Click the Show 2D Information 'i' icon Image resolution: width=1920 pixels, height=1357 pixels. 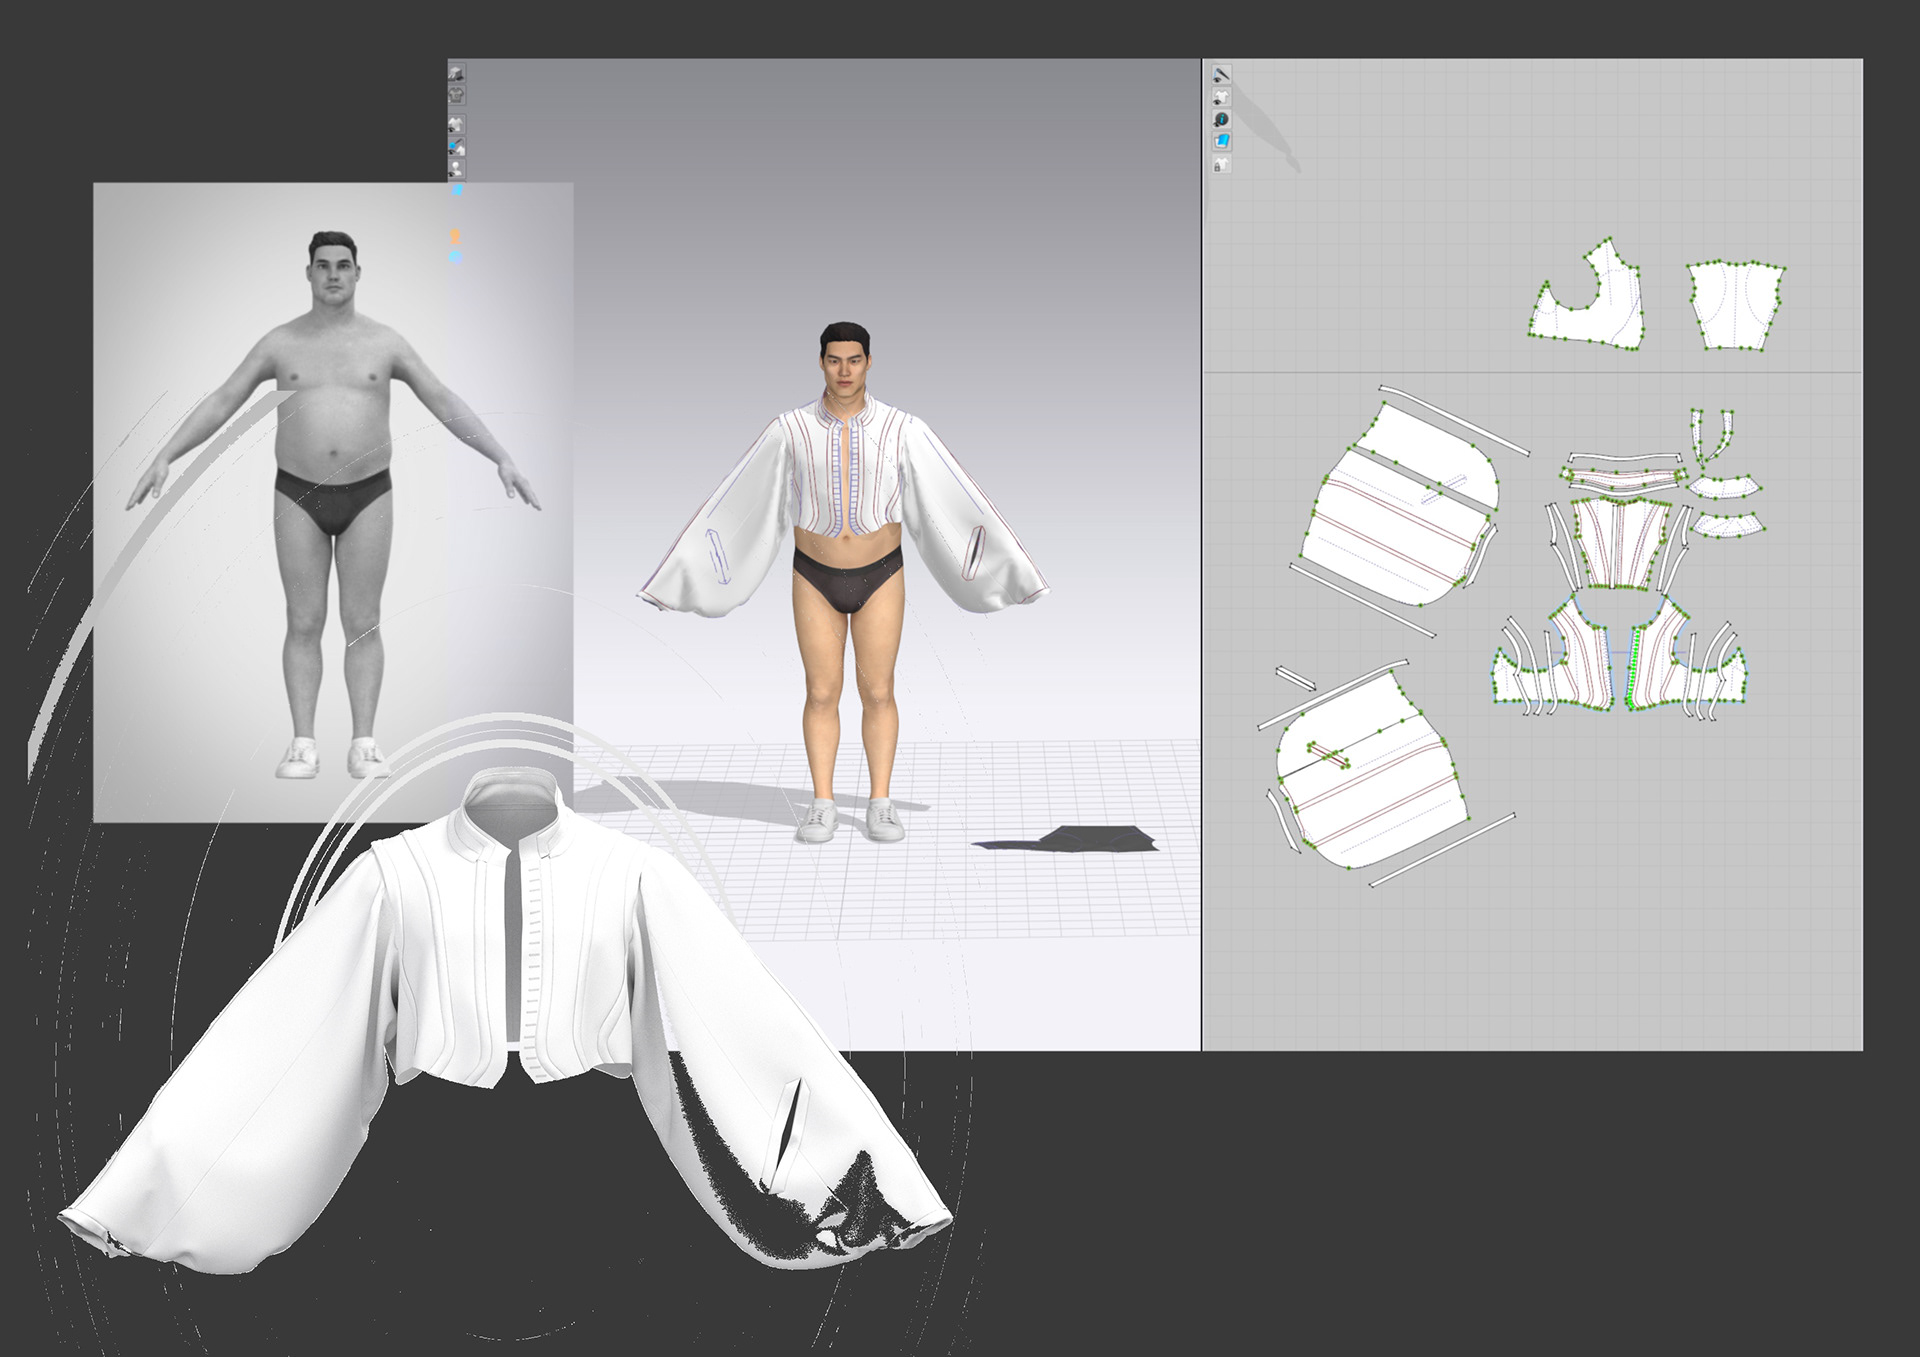click(1221, 119)
